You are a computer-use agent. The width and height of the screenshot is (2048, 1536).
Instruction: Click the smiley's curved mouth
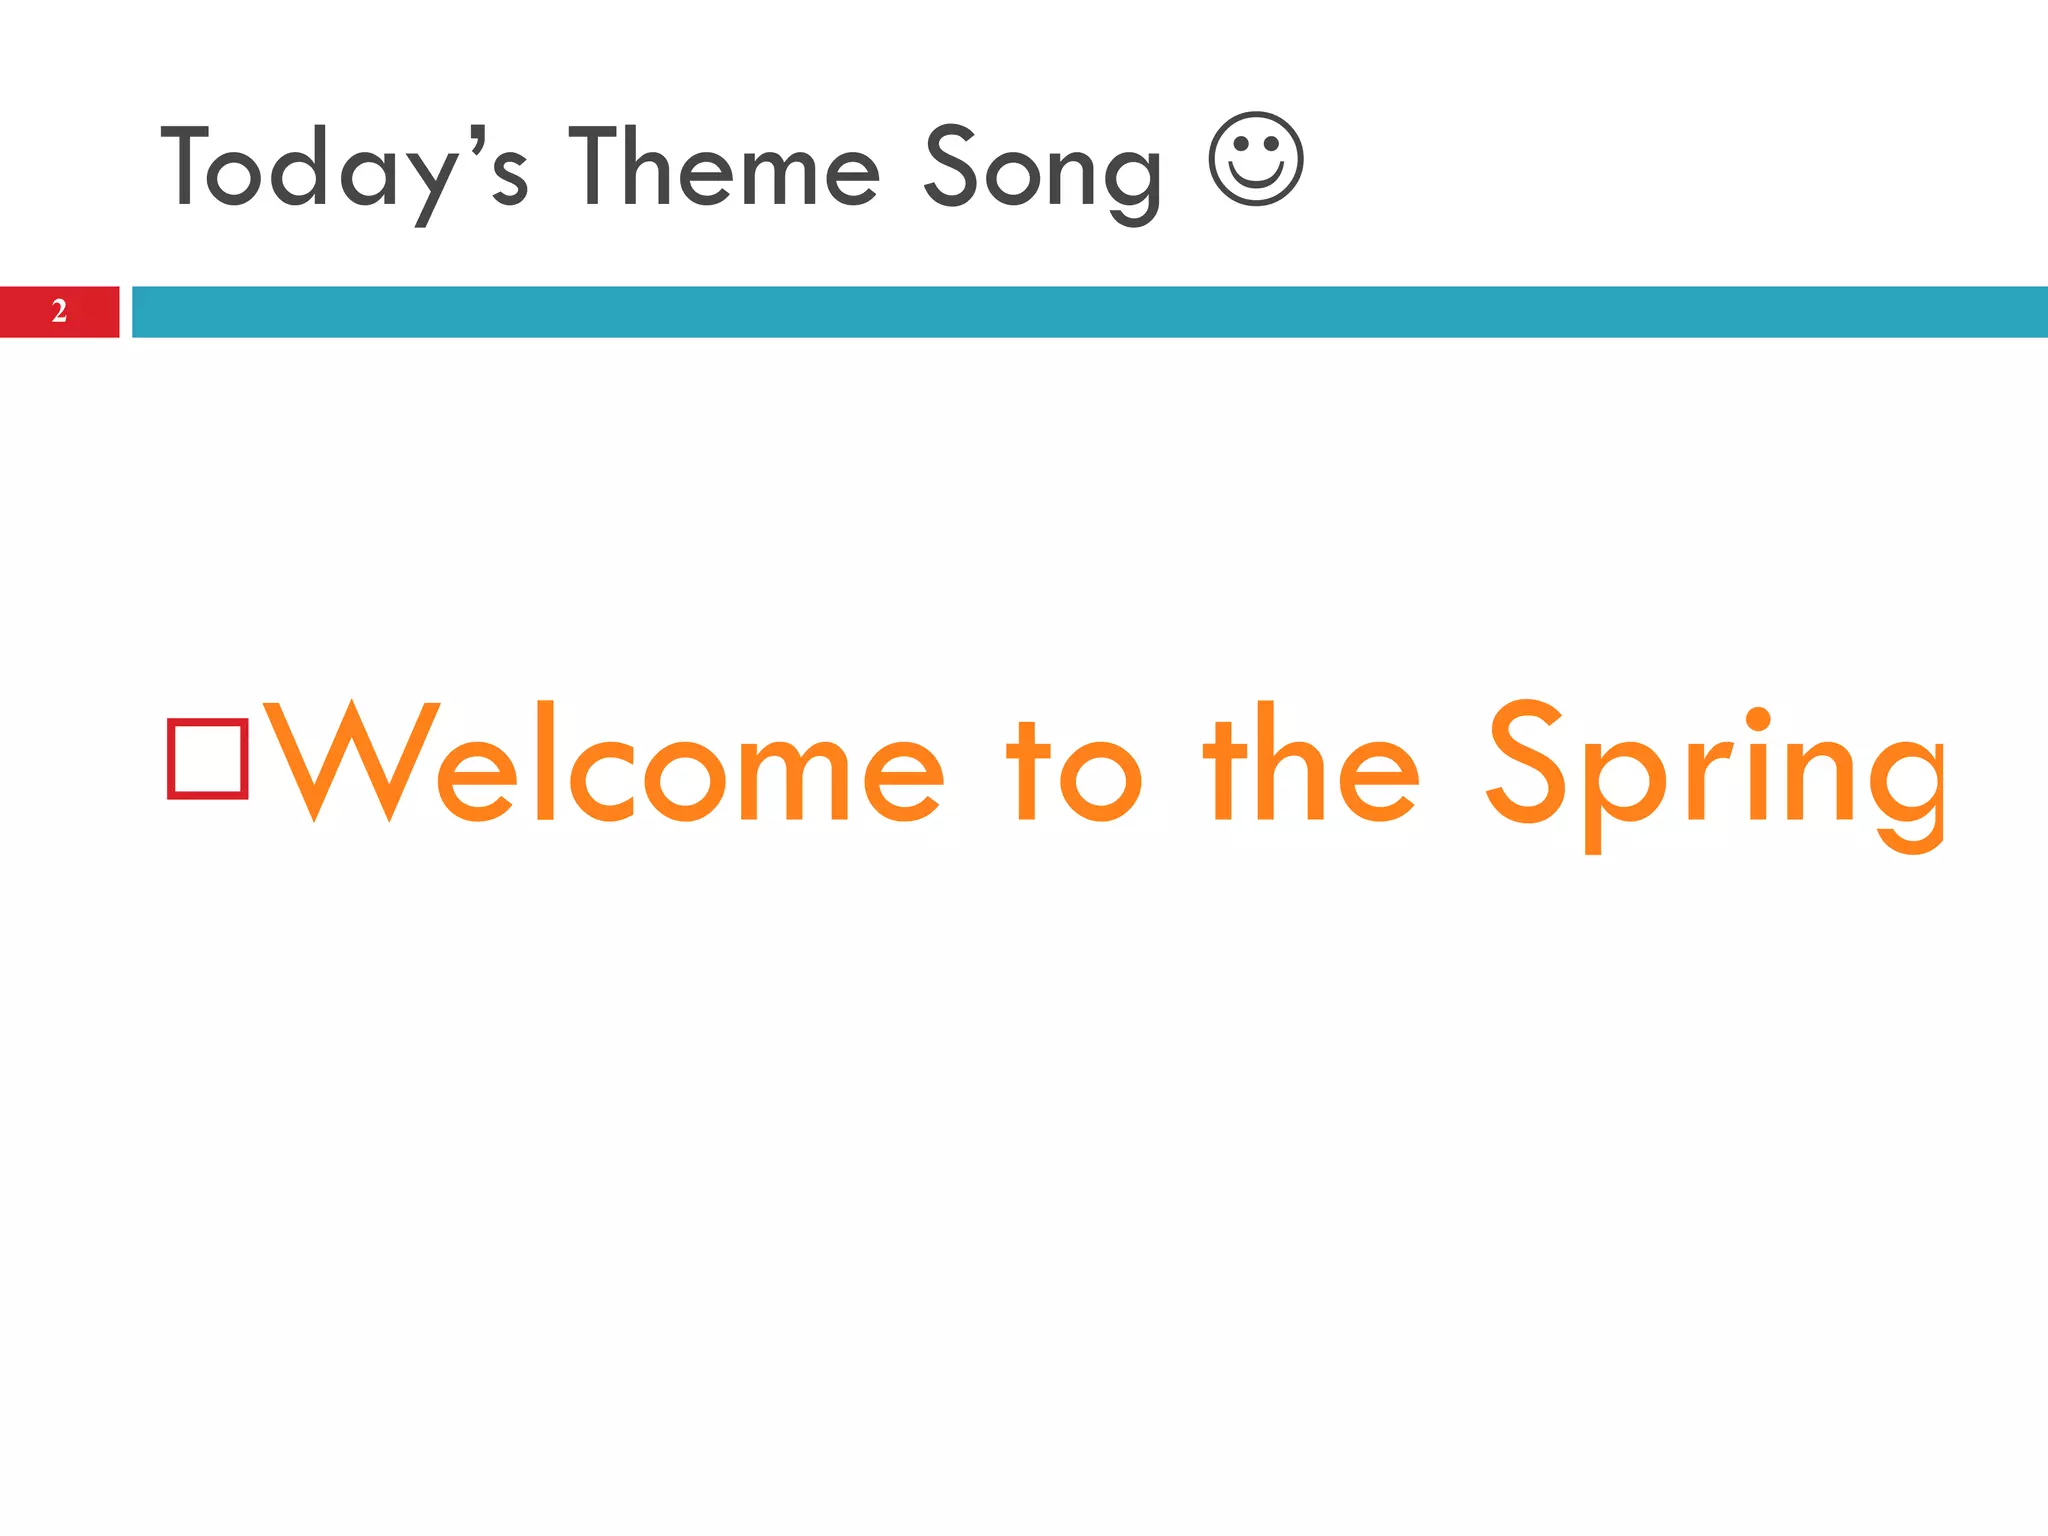pyautogui.click(x=1256, y=177)
